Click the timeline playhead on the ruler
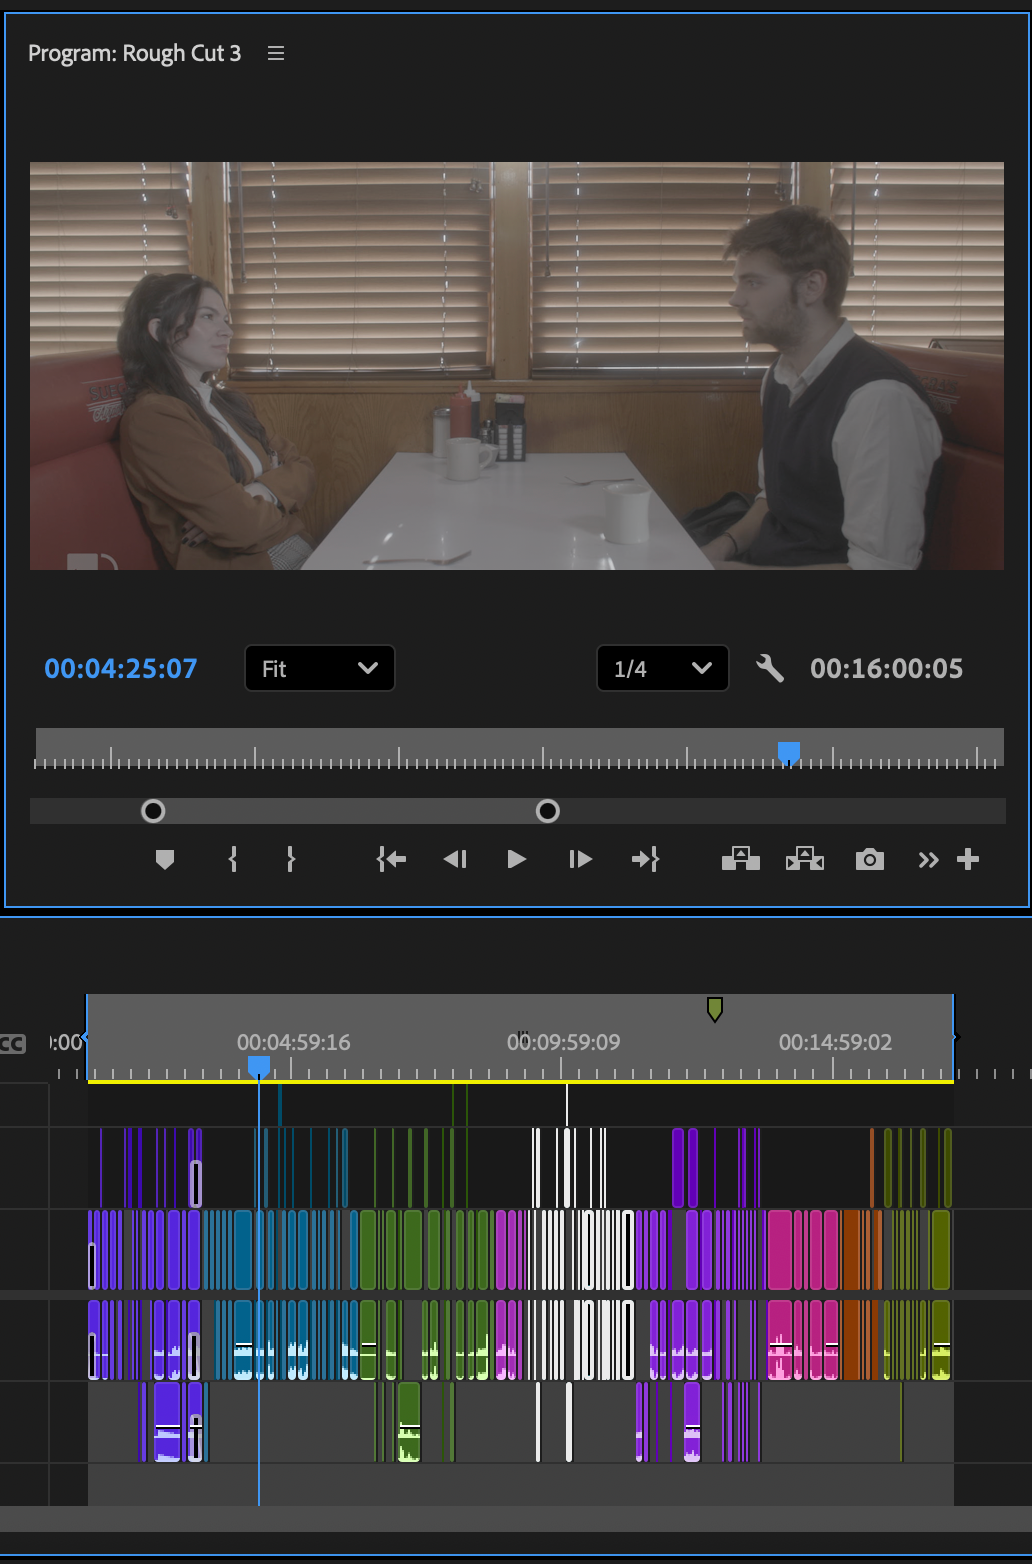This screenshot has height=1564, width=1032. 259,1066
